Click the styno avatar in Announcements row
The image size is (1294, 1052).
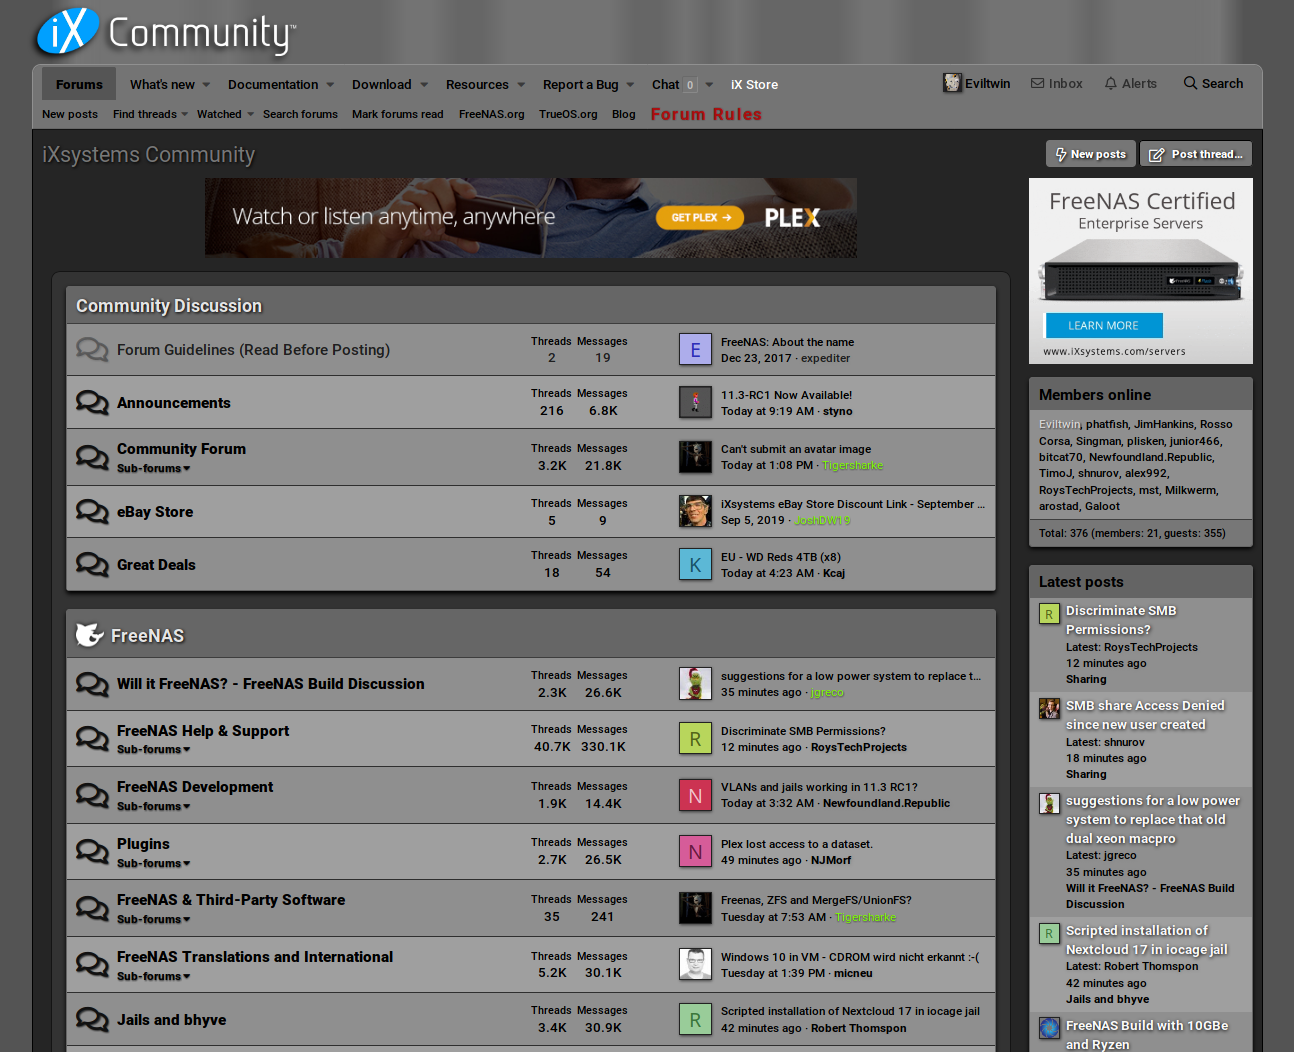(695, 403)
